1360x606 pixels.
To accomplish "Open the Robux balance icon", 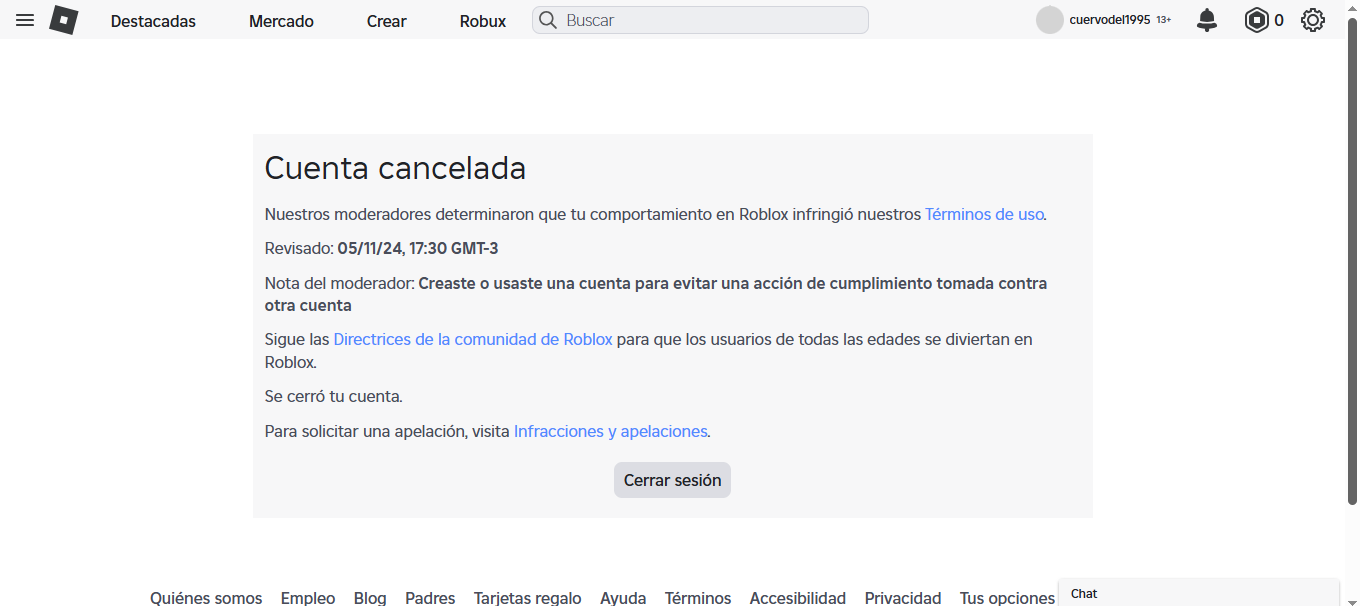I will 1256,20.
